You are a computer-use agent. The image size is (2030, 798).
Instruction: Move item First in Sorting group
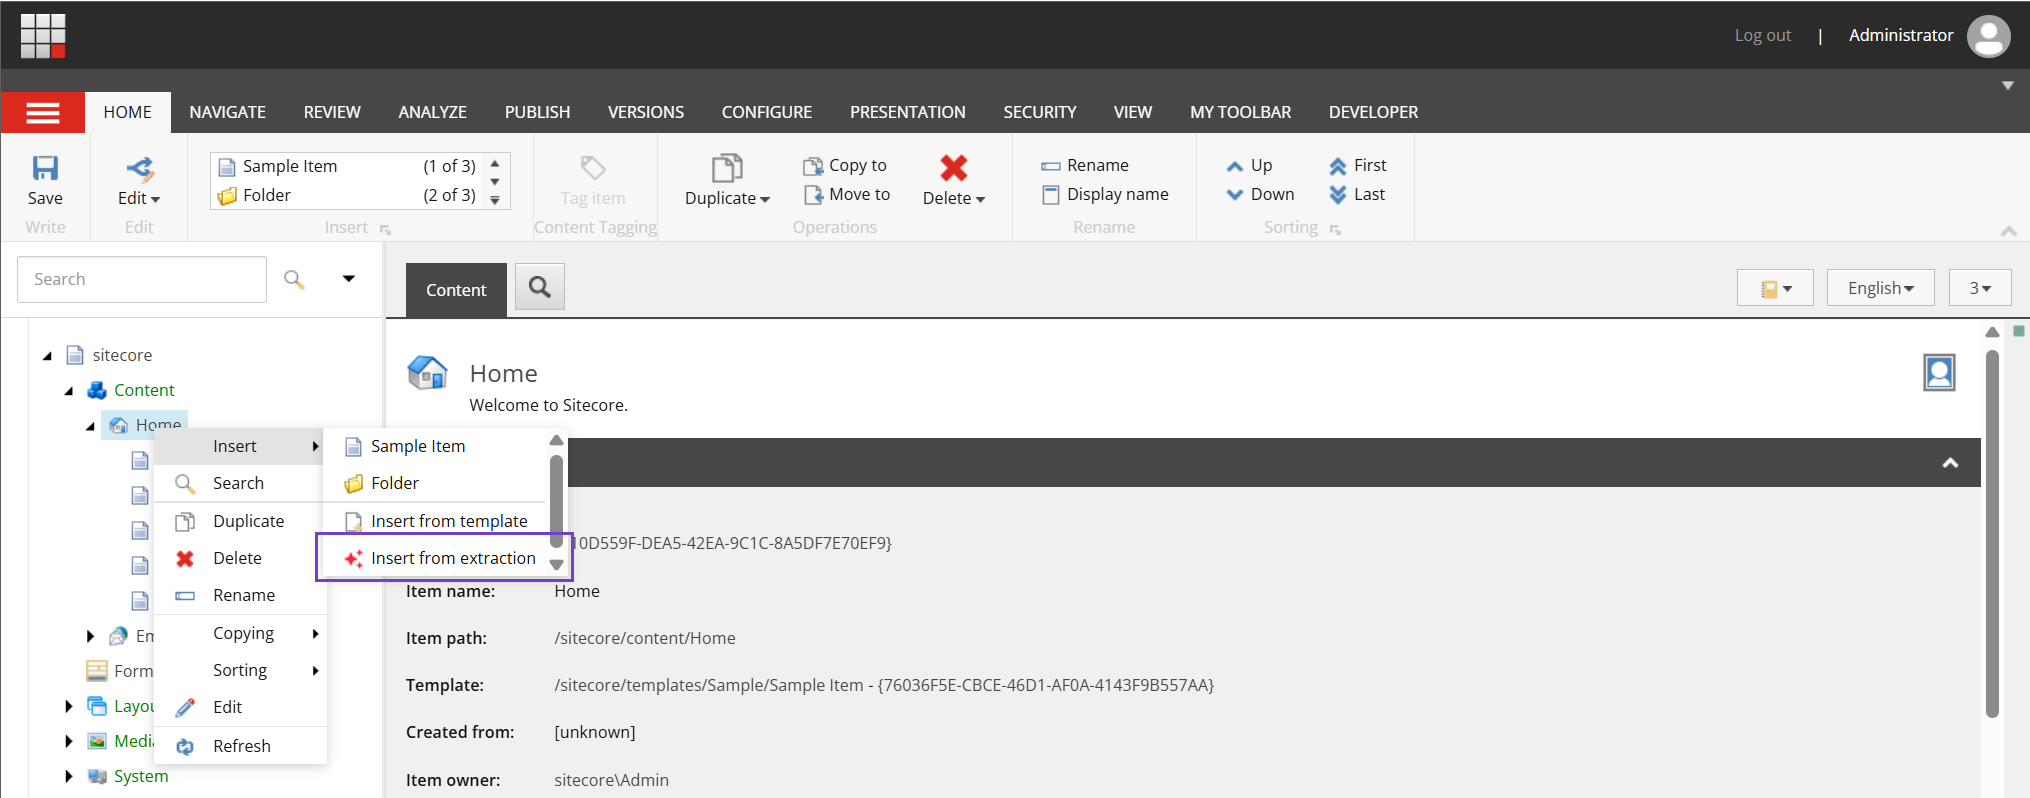click(1358, 165)
